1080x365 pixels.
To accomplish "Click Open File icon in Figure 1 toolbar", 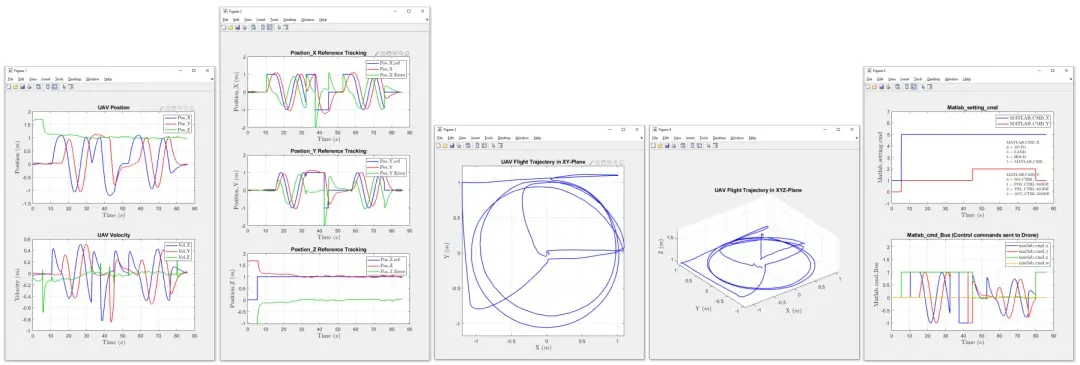I will pyautogui.click(x=16, y=87).
